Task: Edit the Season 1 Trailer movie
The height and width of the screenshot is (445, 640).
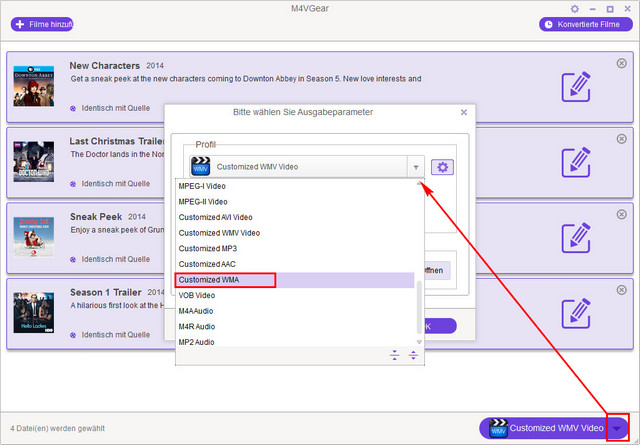Action: point(576,313)
